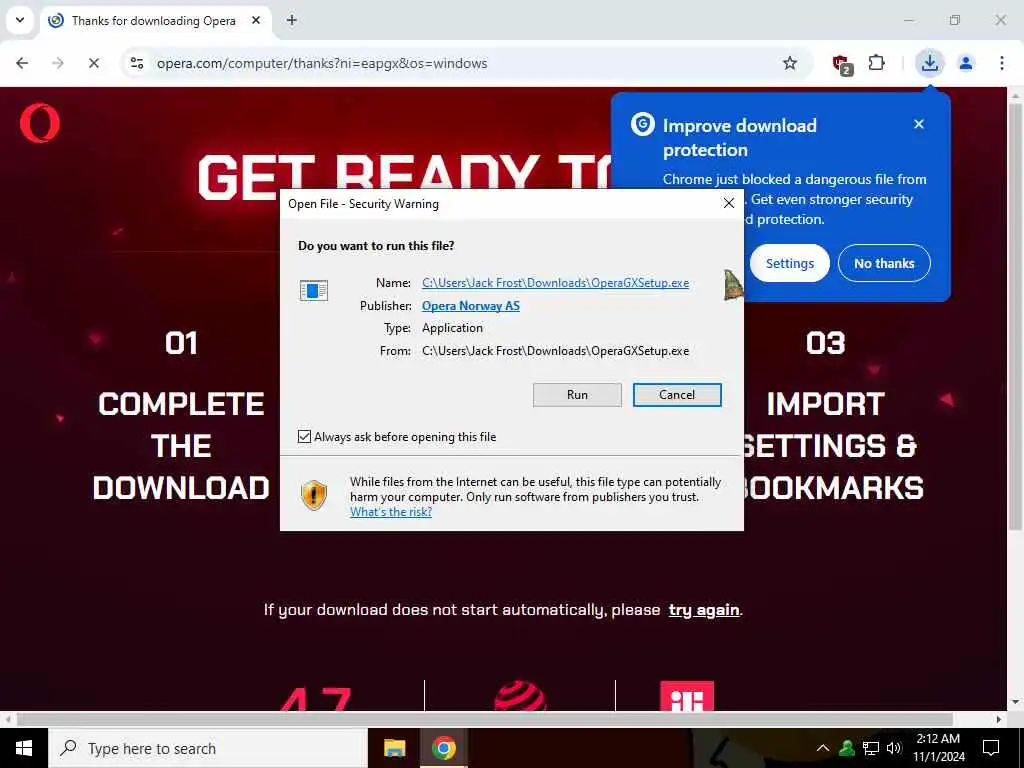This screenshot has height=768, width=1024.
Task: Click the vertical page scrollbar
Action: 1014,316
